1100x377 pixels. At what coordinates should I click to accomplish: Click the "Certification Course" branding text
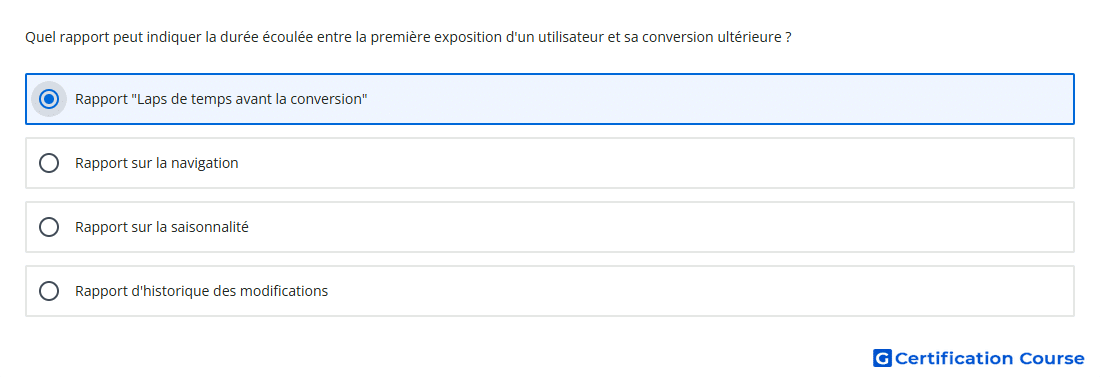[989, 358]
